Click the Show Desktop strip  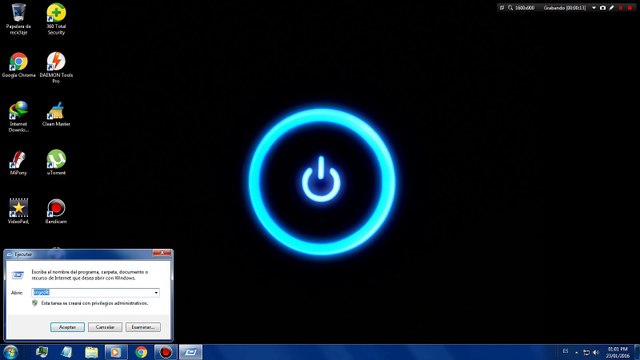coord(637,352)
